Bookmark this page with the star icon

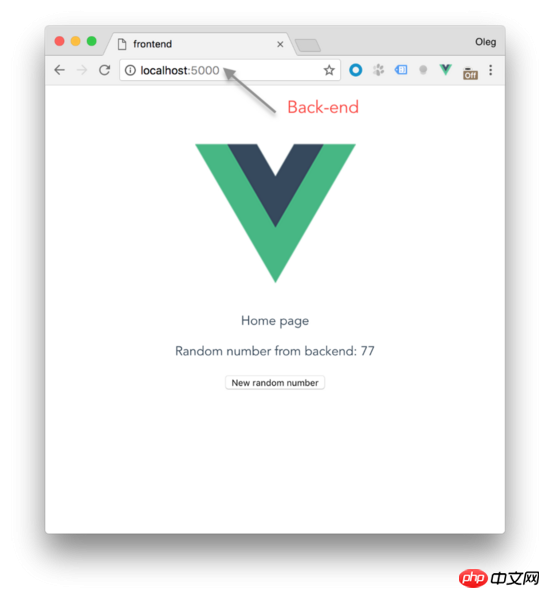point(329,70)
